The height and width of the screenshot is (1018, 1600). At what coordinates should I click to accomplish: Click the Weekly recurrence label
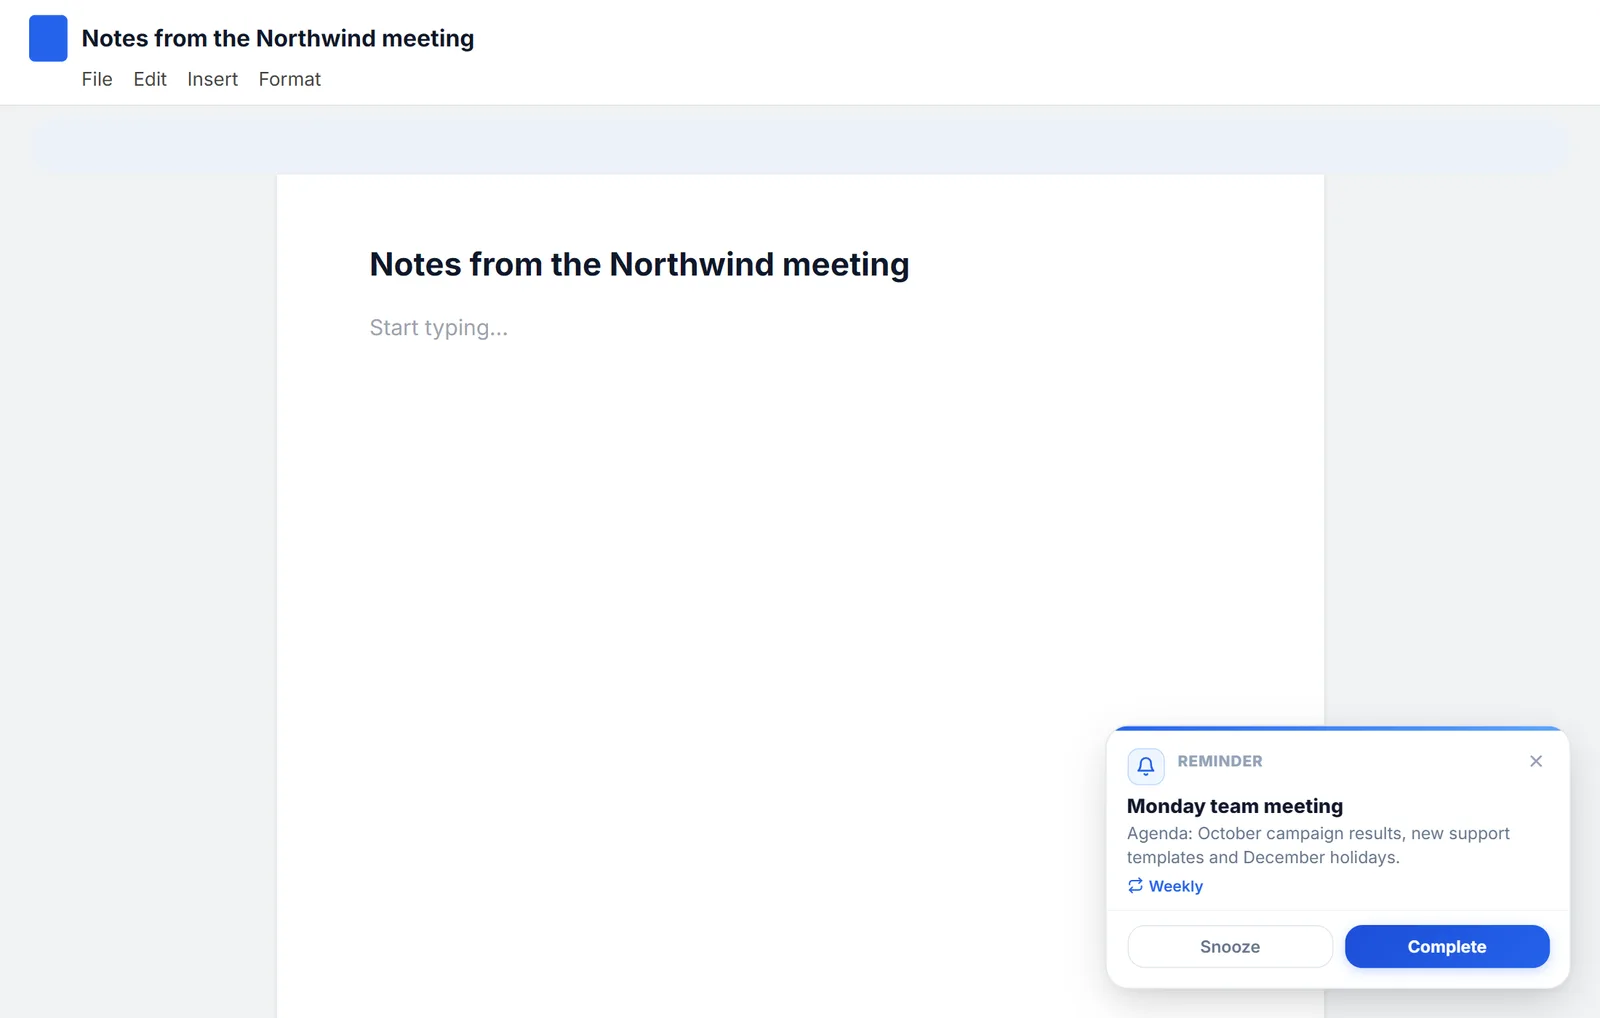click(x=1176, y=886)
